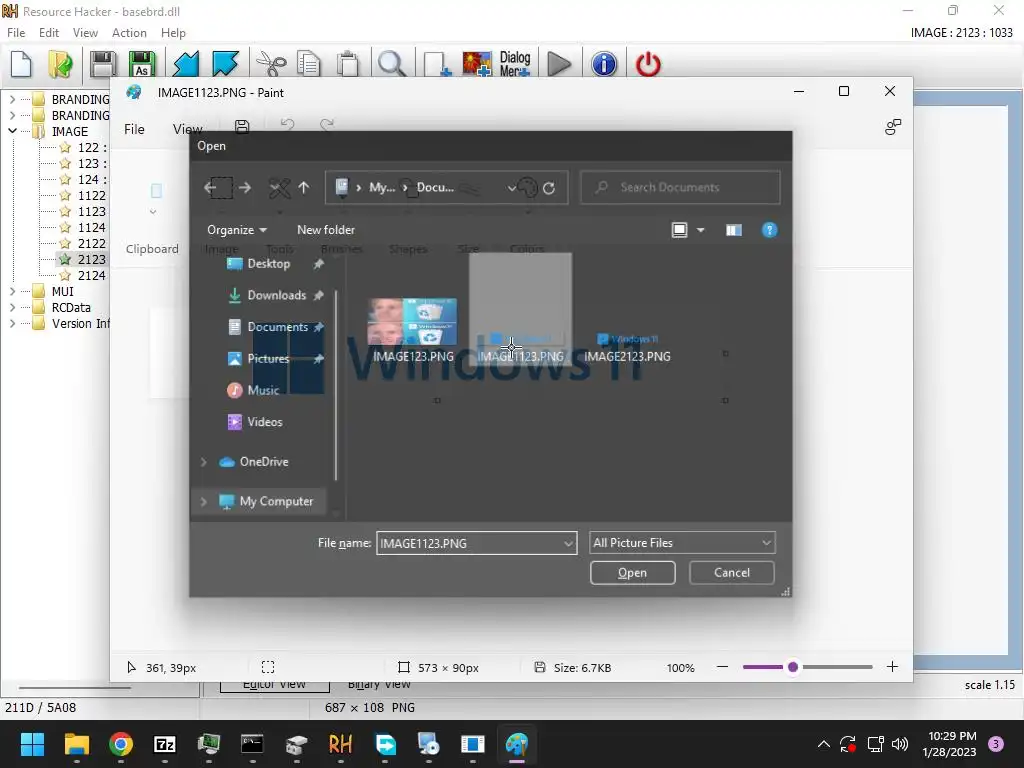Open the File menu in Paint
Viewport: 1024px width, 768px height.
click(134, 129)
